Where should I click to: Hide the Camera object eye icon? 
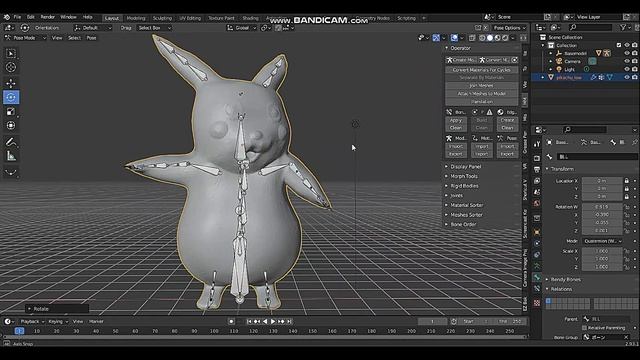627,61
